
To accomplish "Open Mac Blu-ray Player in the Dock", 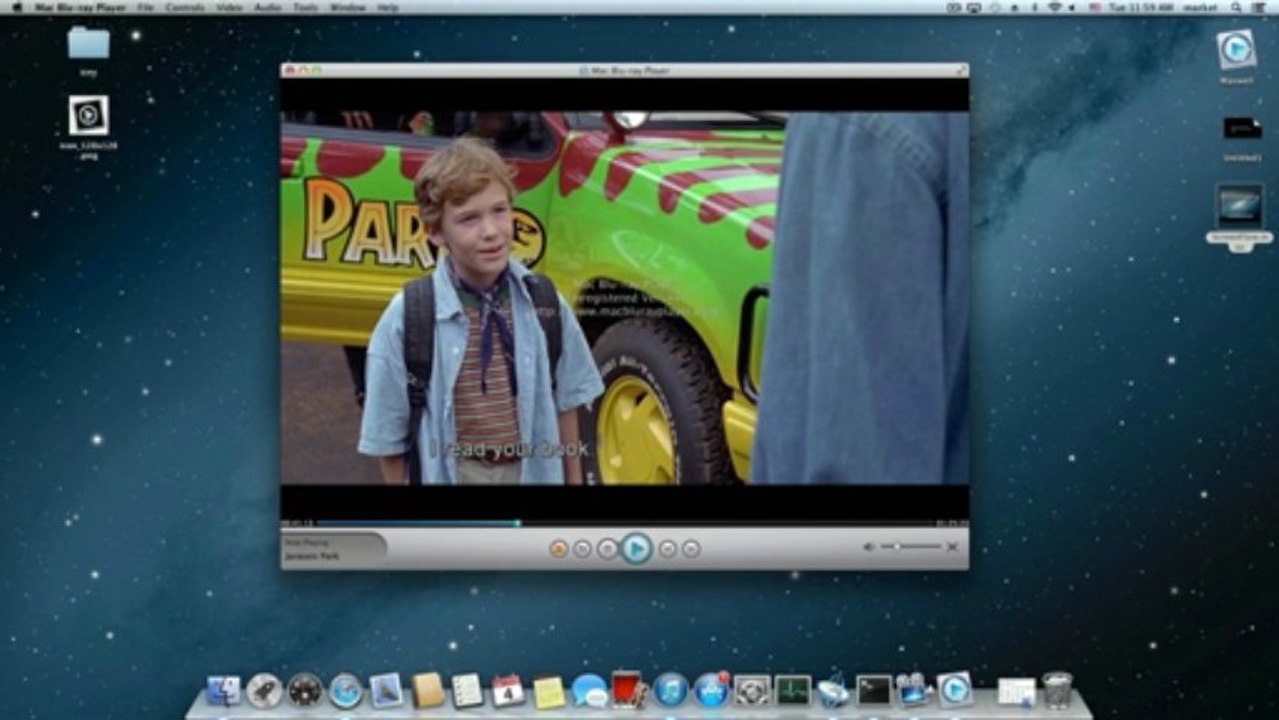I will coord(955,689).
